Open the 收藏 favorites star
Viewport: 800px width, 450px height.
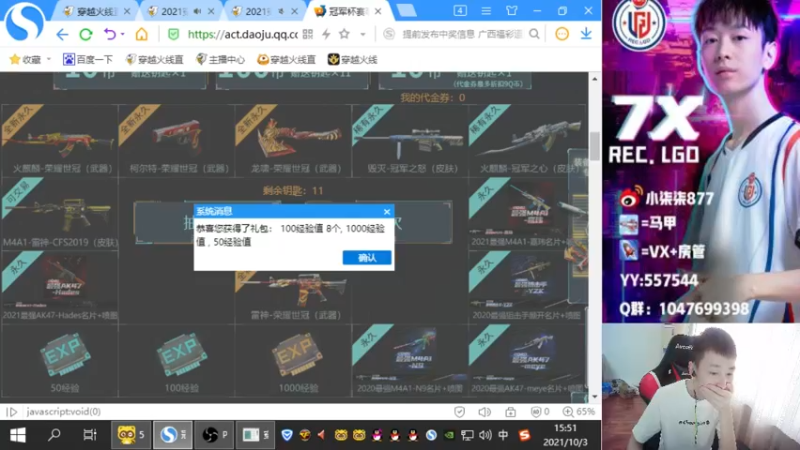tap(15, 59)
